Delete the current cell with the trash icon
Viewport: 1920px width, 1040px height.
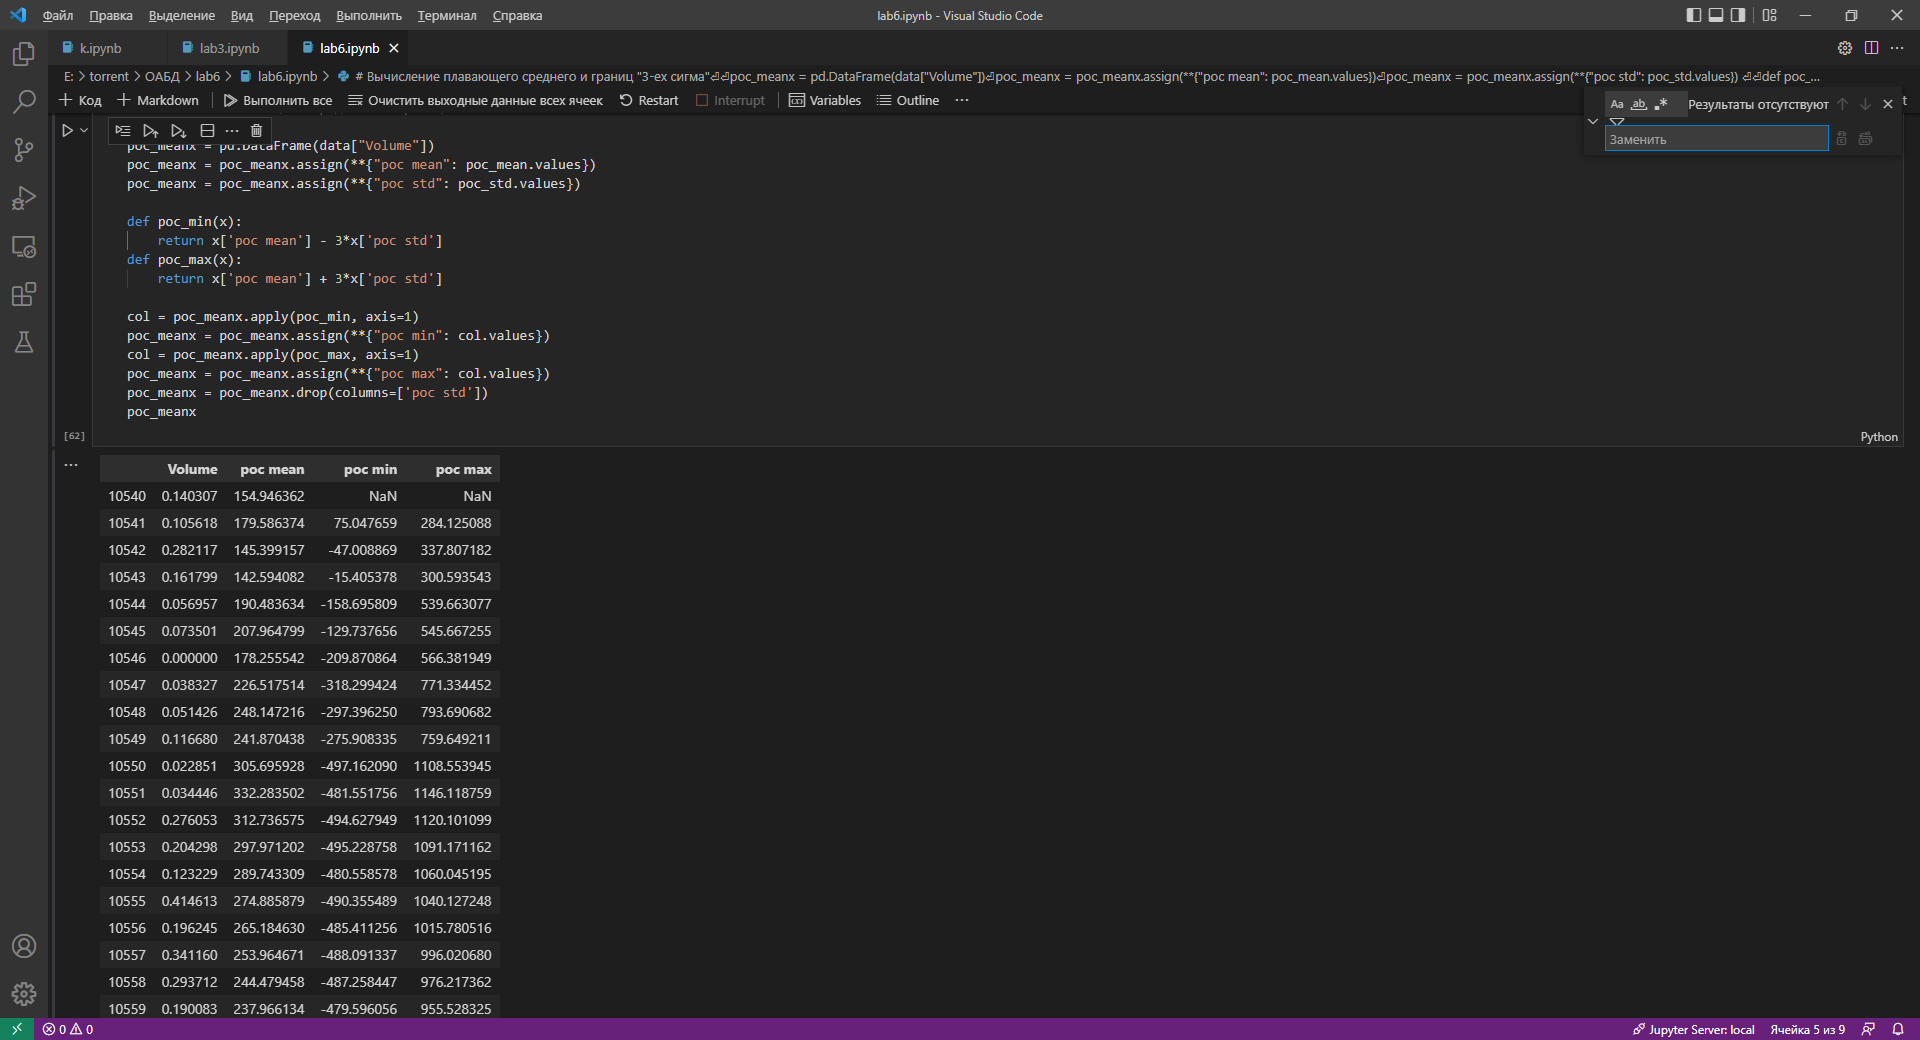pyautogui.click(x=256, y=130)
